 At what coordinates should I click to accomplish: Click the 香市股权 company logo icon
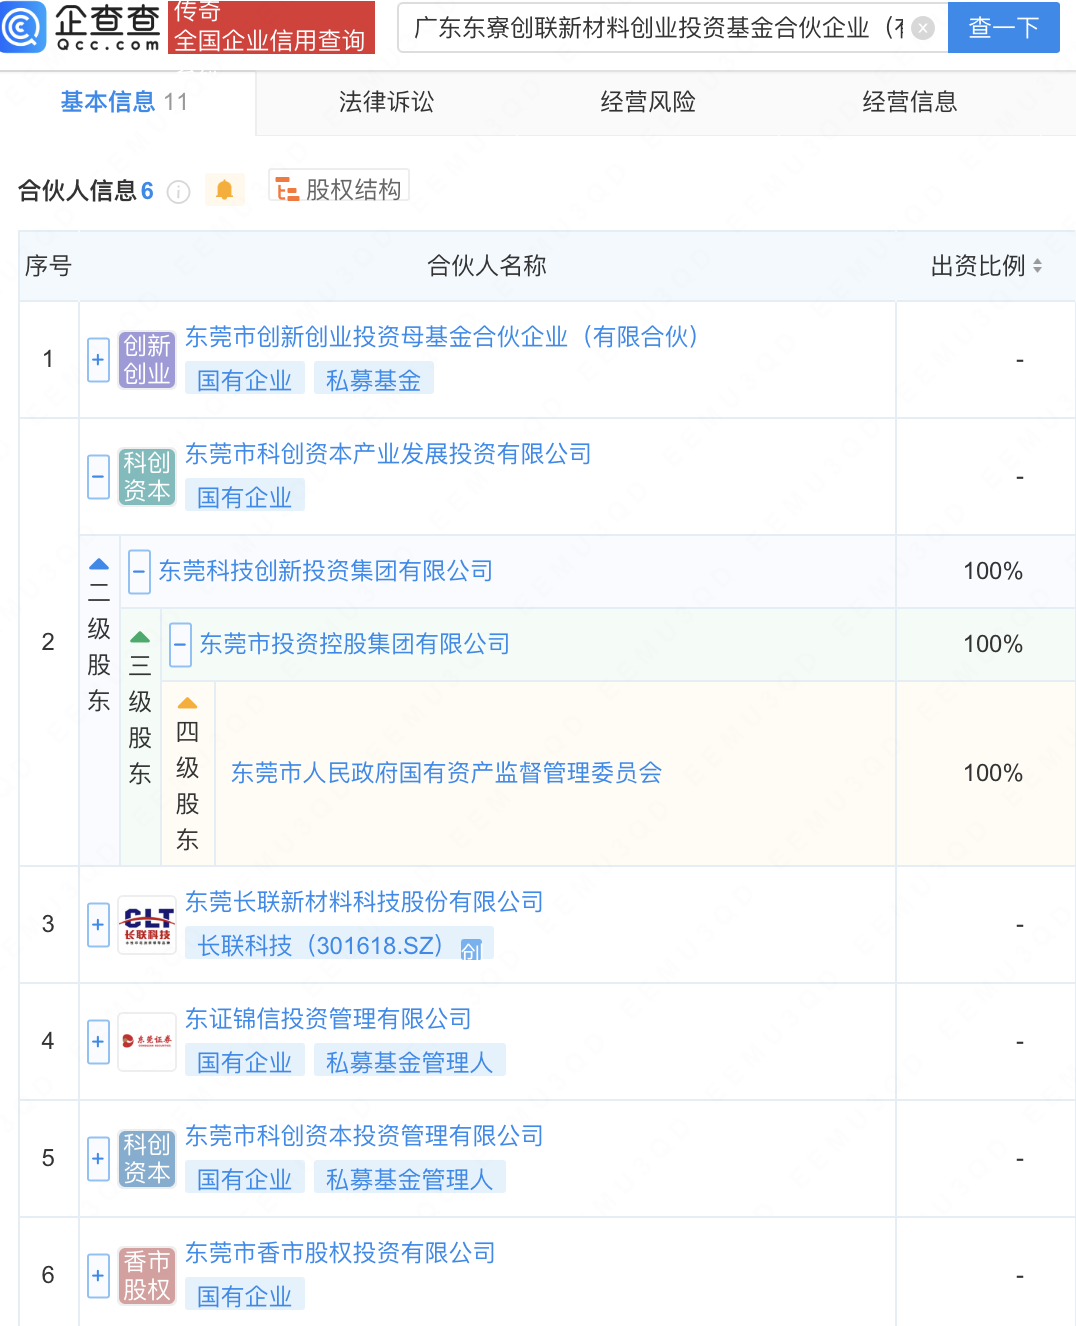(147, 1276)
